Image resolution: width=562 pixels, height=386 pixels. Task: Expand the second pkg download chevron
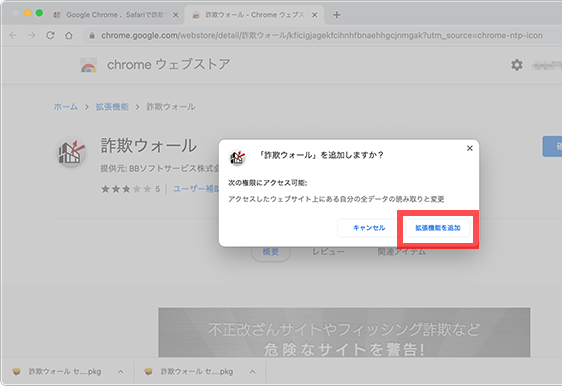tap(253, 372)
